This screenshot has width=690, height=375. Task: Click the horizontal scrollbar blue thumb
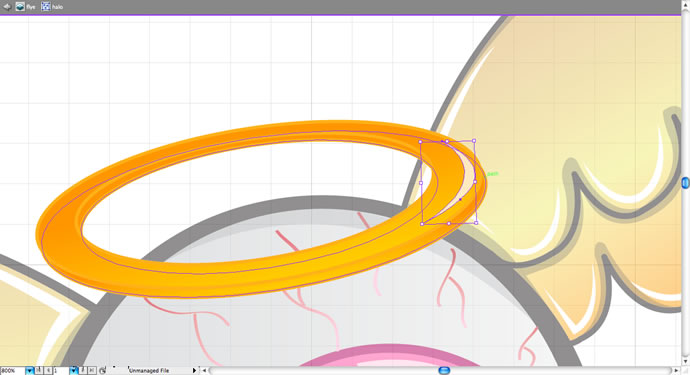click(x=444, y=371)
